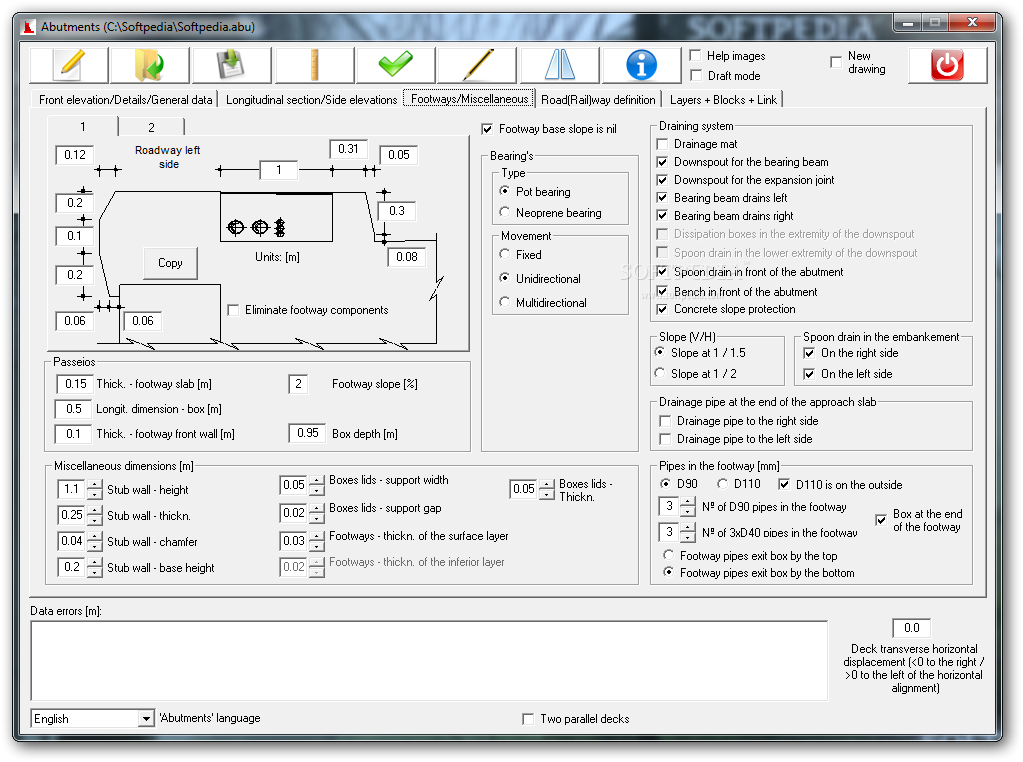
Task: Open Road(Rail)way definition tab
Action: point(598,100)
